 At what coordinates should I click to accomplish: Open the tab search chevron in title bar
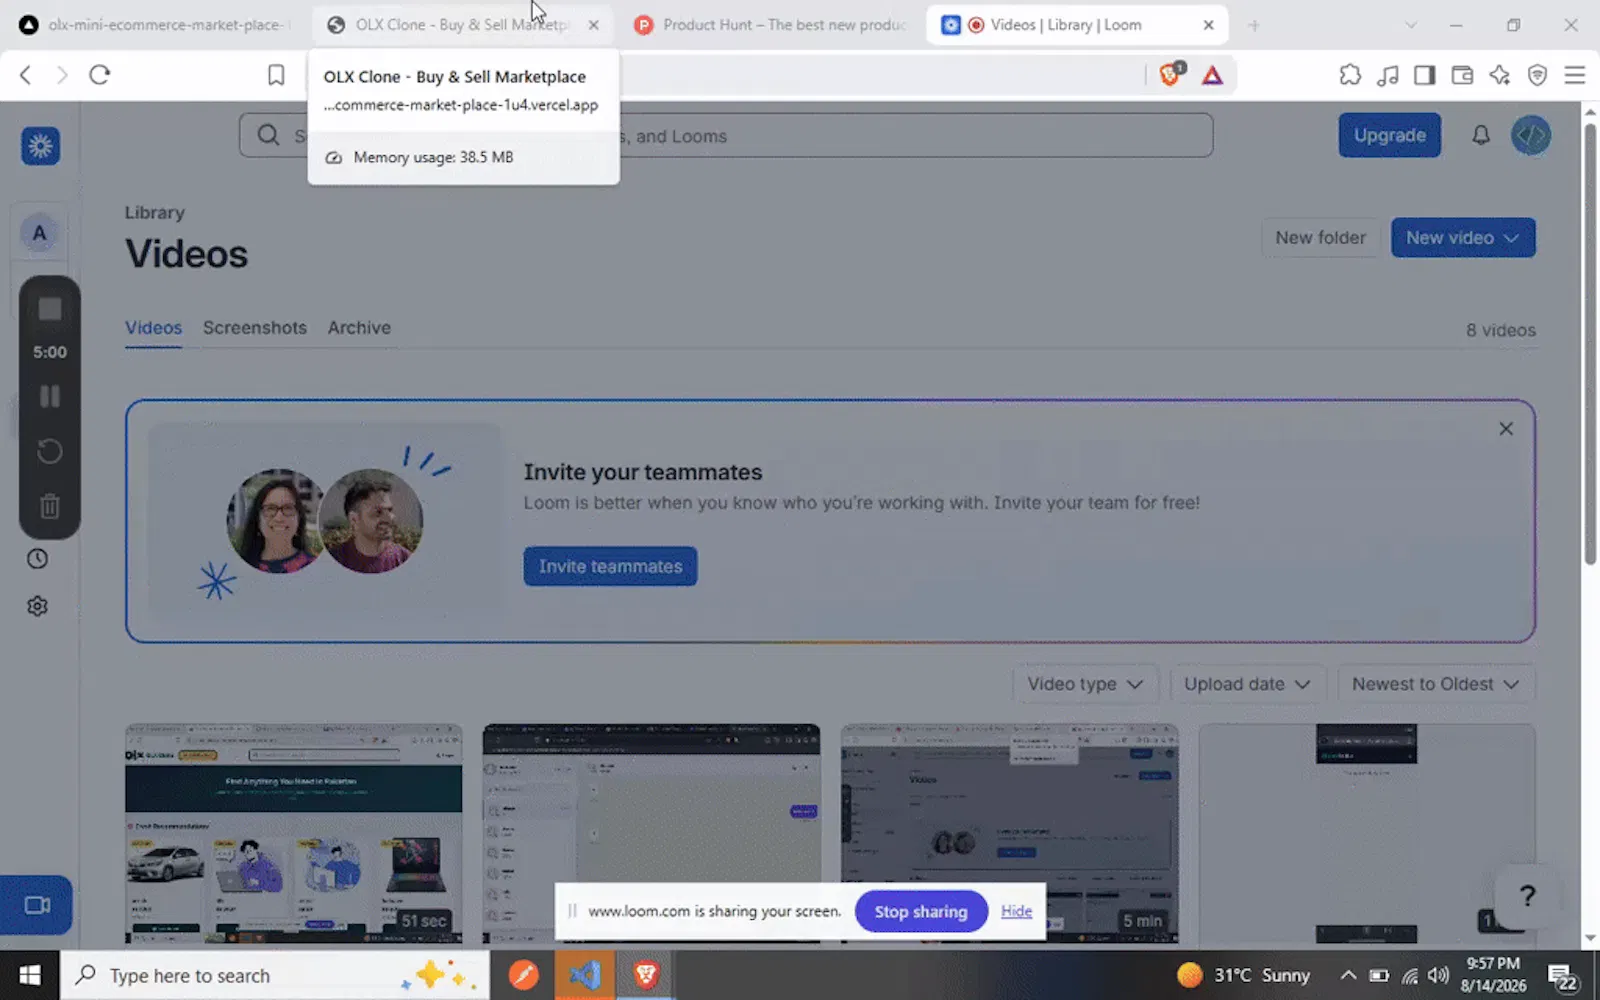1411,25
